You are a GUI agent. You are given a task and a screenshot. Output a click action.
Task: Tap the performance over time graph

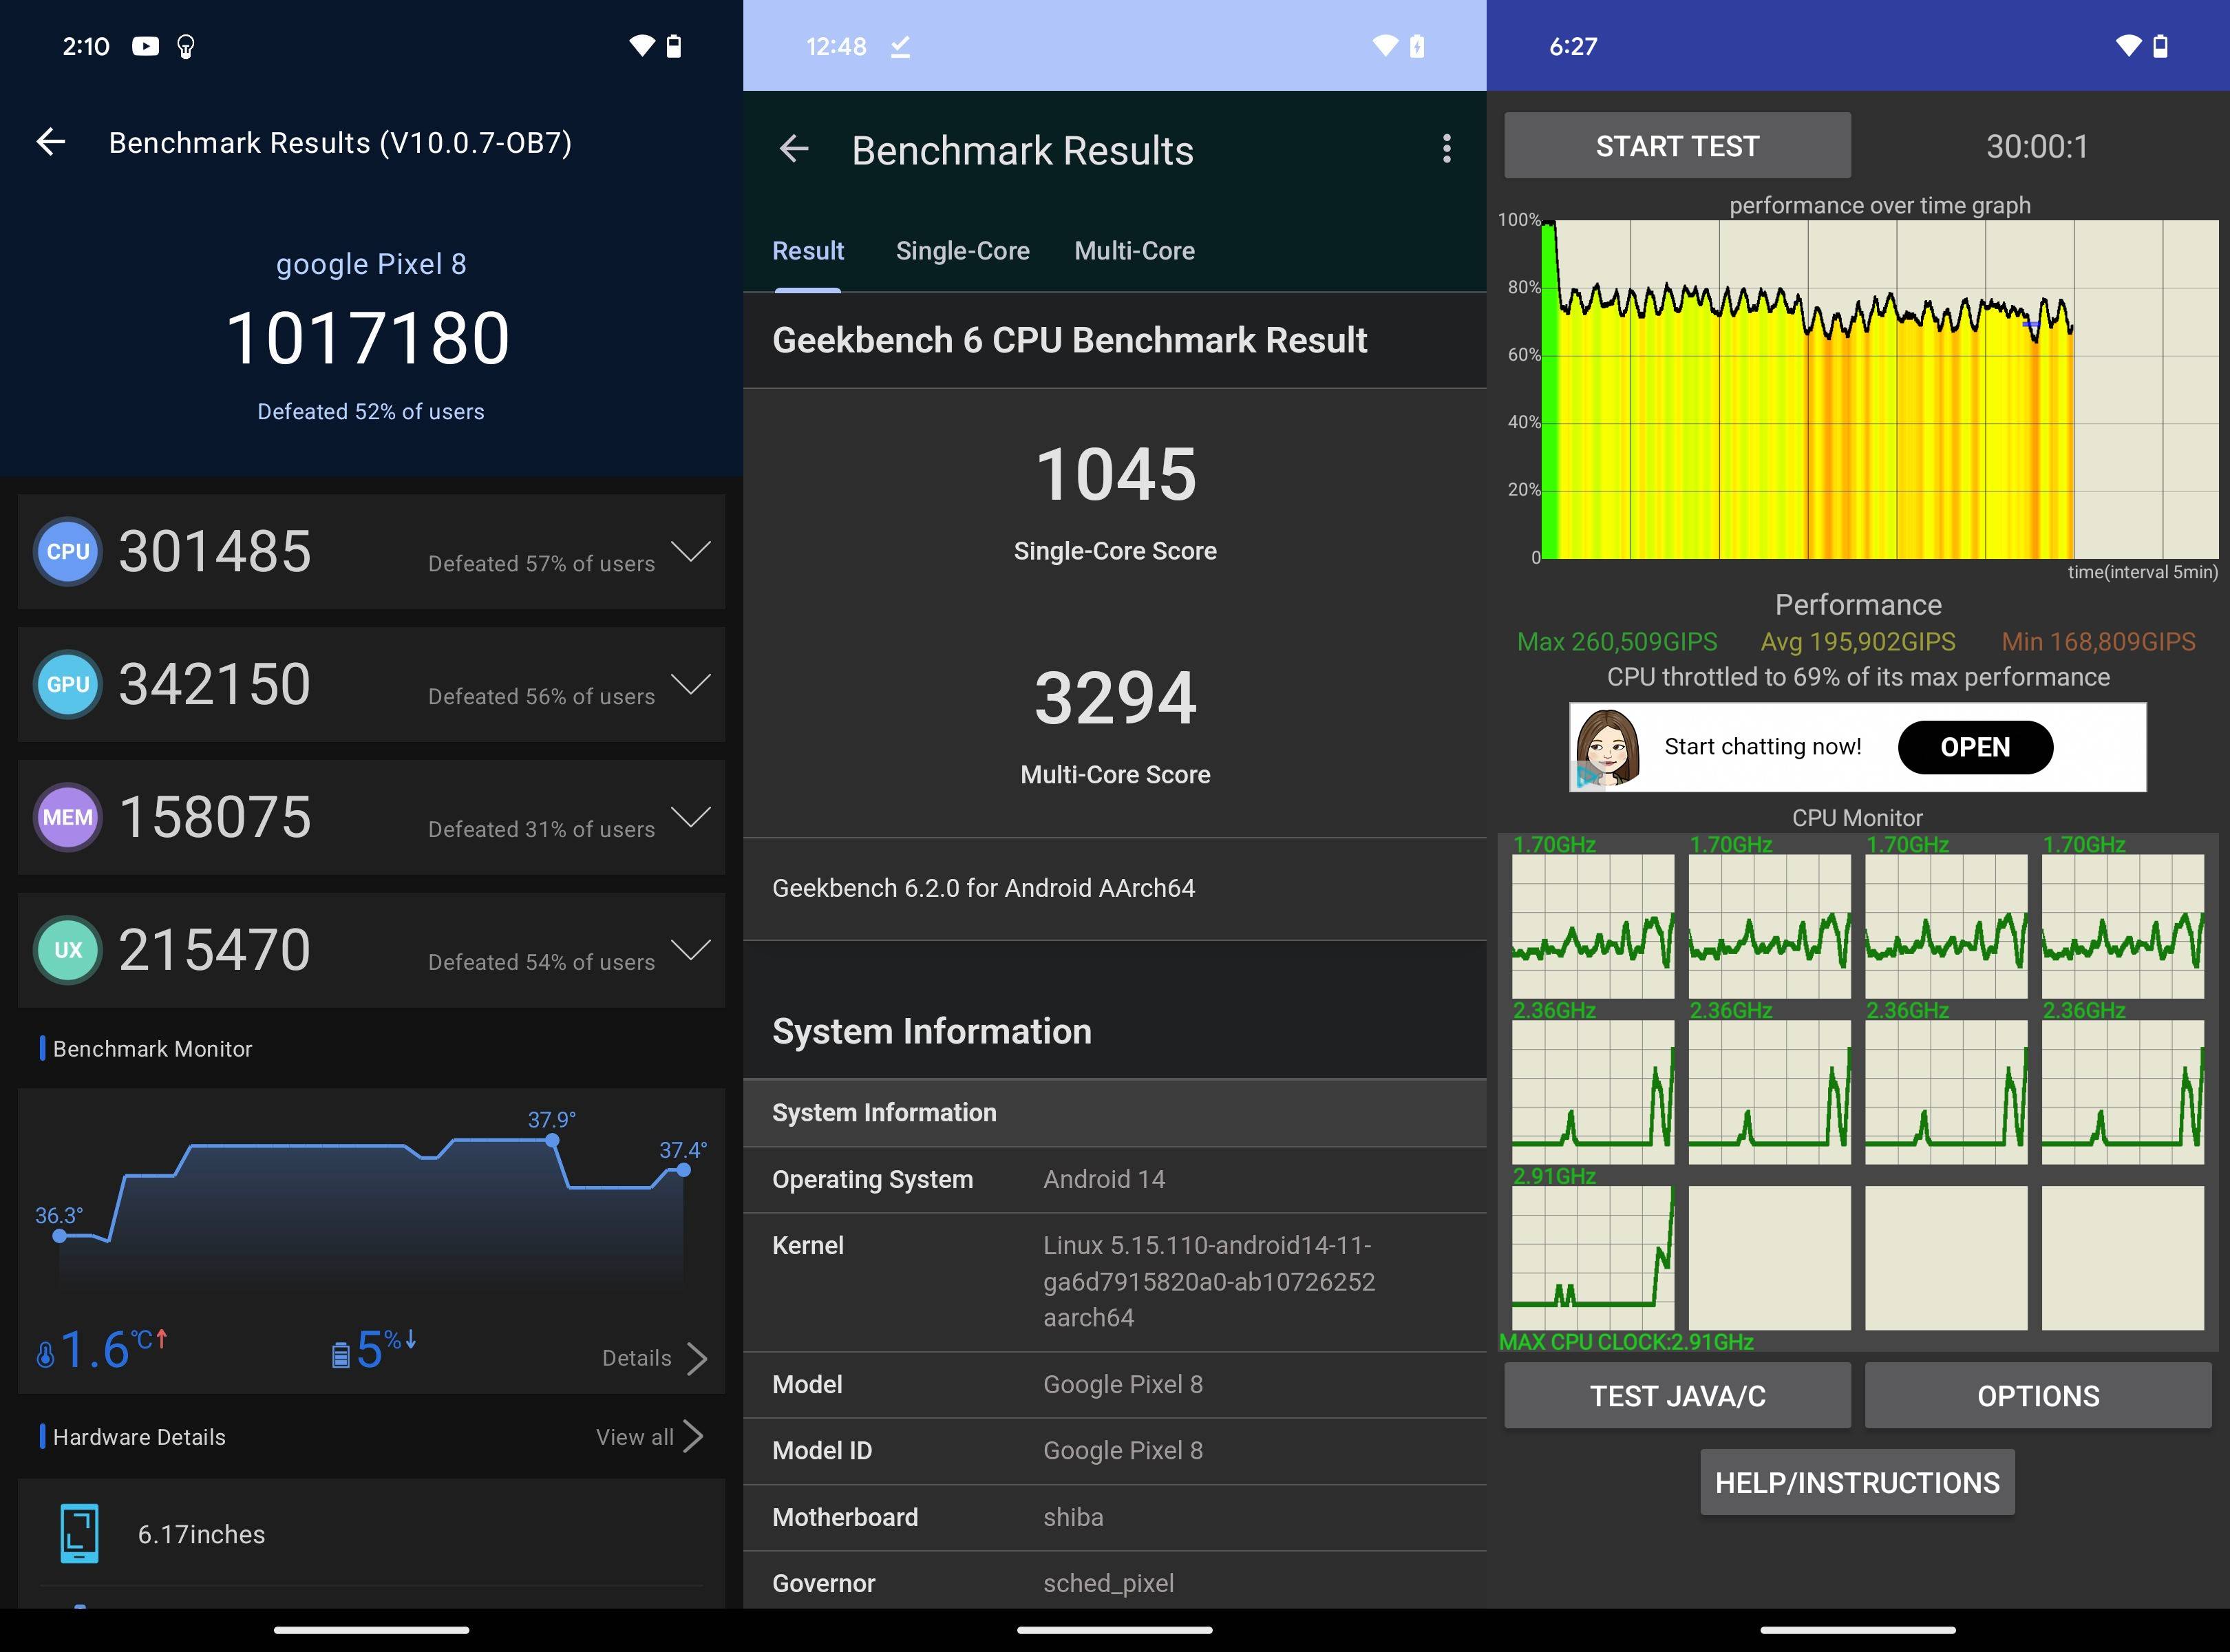1880,389
